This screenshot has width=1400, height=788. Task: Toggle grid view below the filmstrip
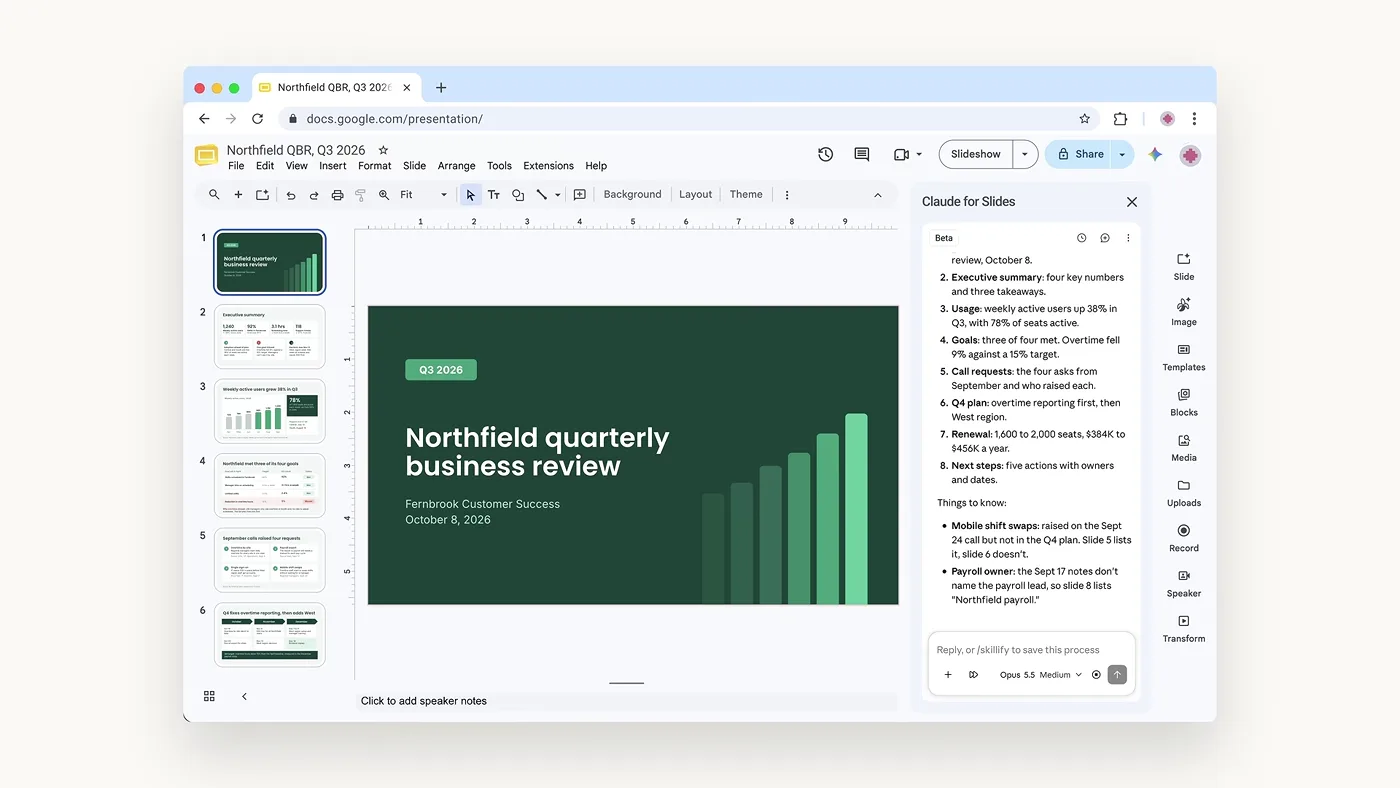(209, 696)
